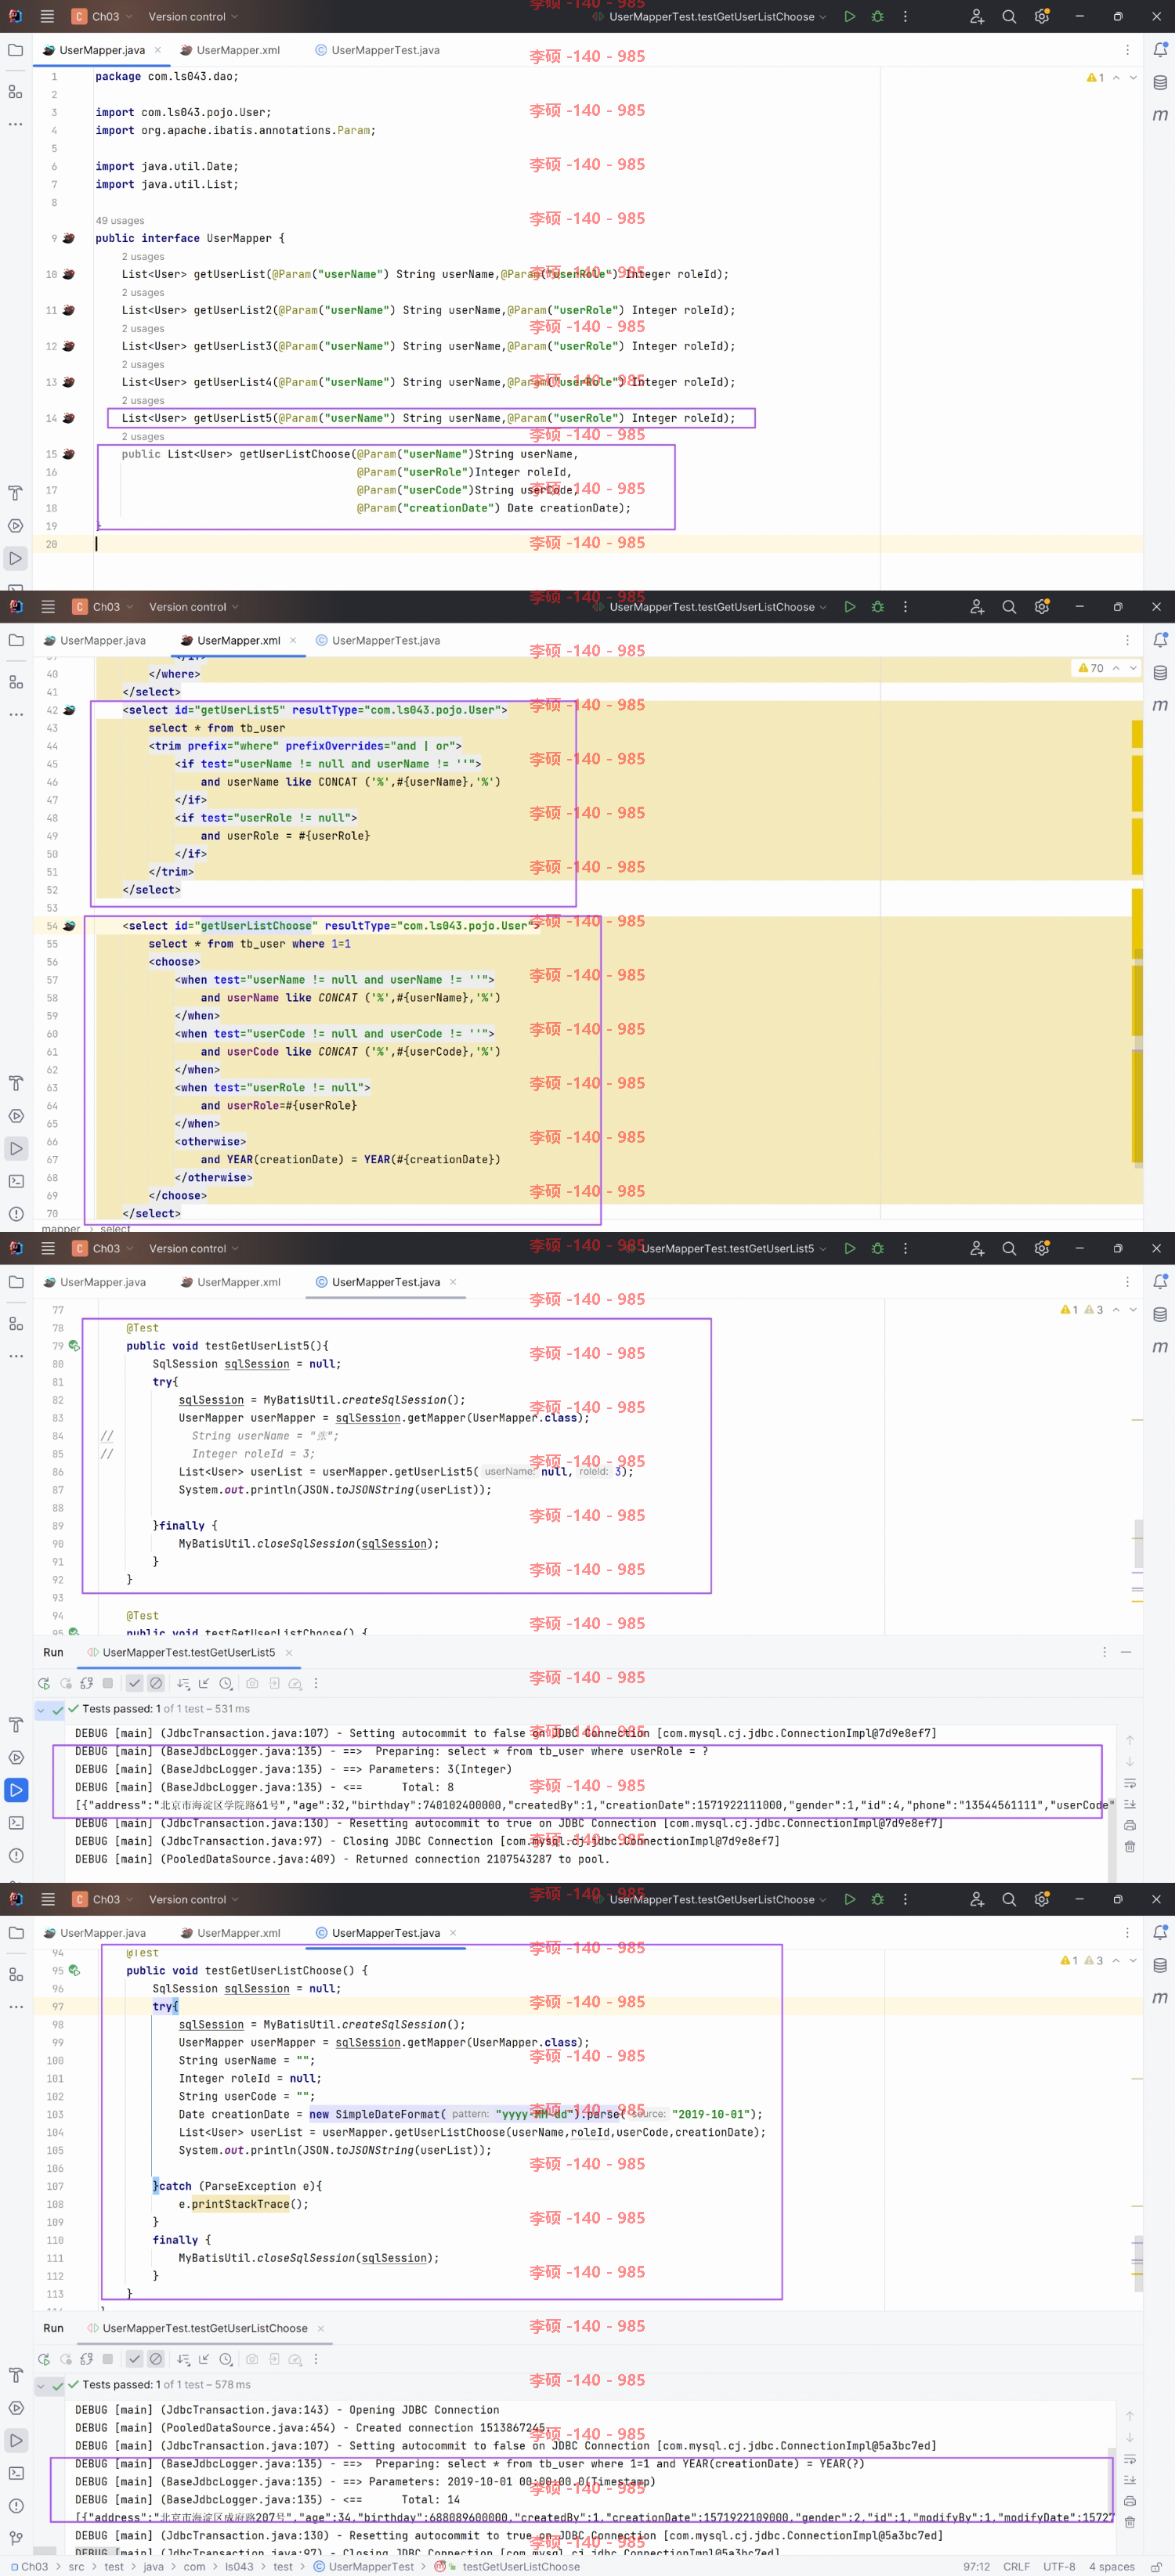The image size is (1175, 2576).
Task: Debug icon in the top UserMapper.java window
Action: coord(877,17)
